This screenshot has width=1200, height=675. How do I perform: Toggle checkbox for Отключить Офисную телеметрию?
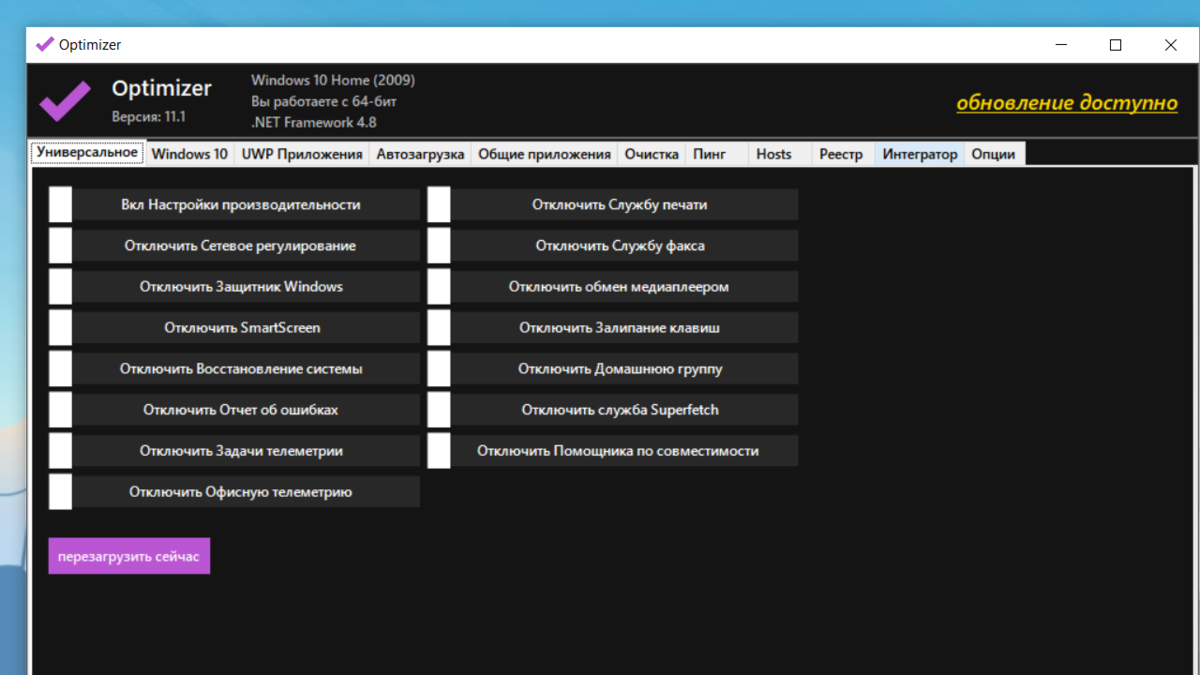(61, 492)
